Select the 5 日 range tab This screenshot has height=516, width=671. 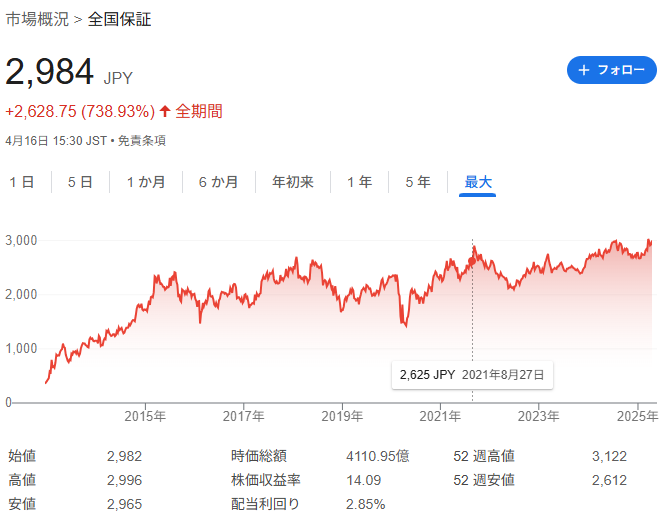(80, 182)
